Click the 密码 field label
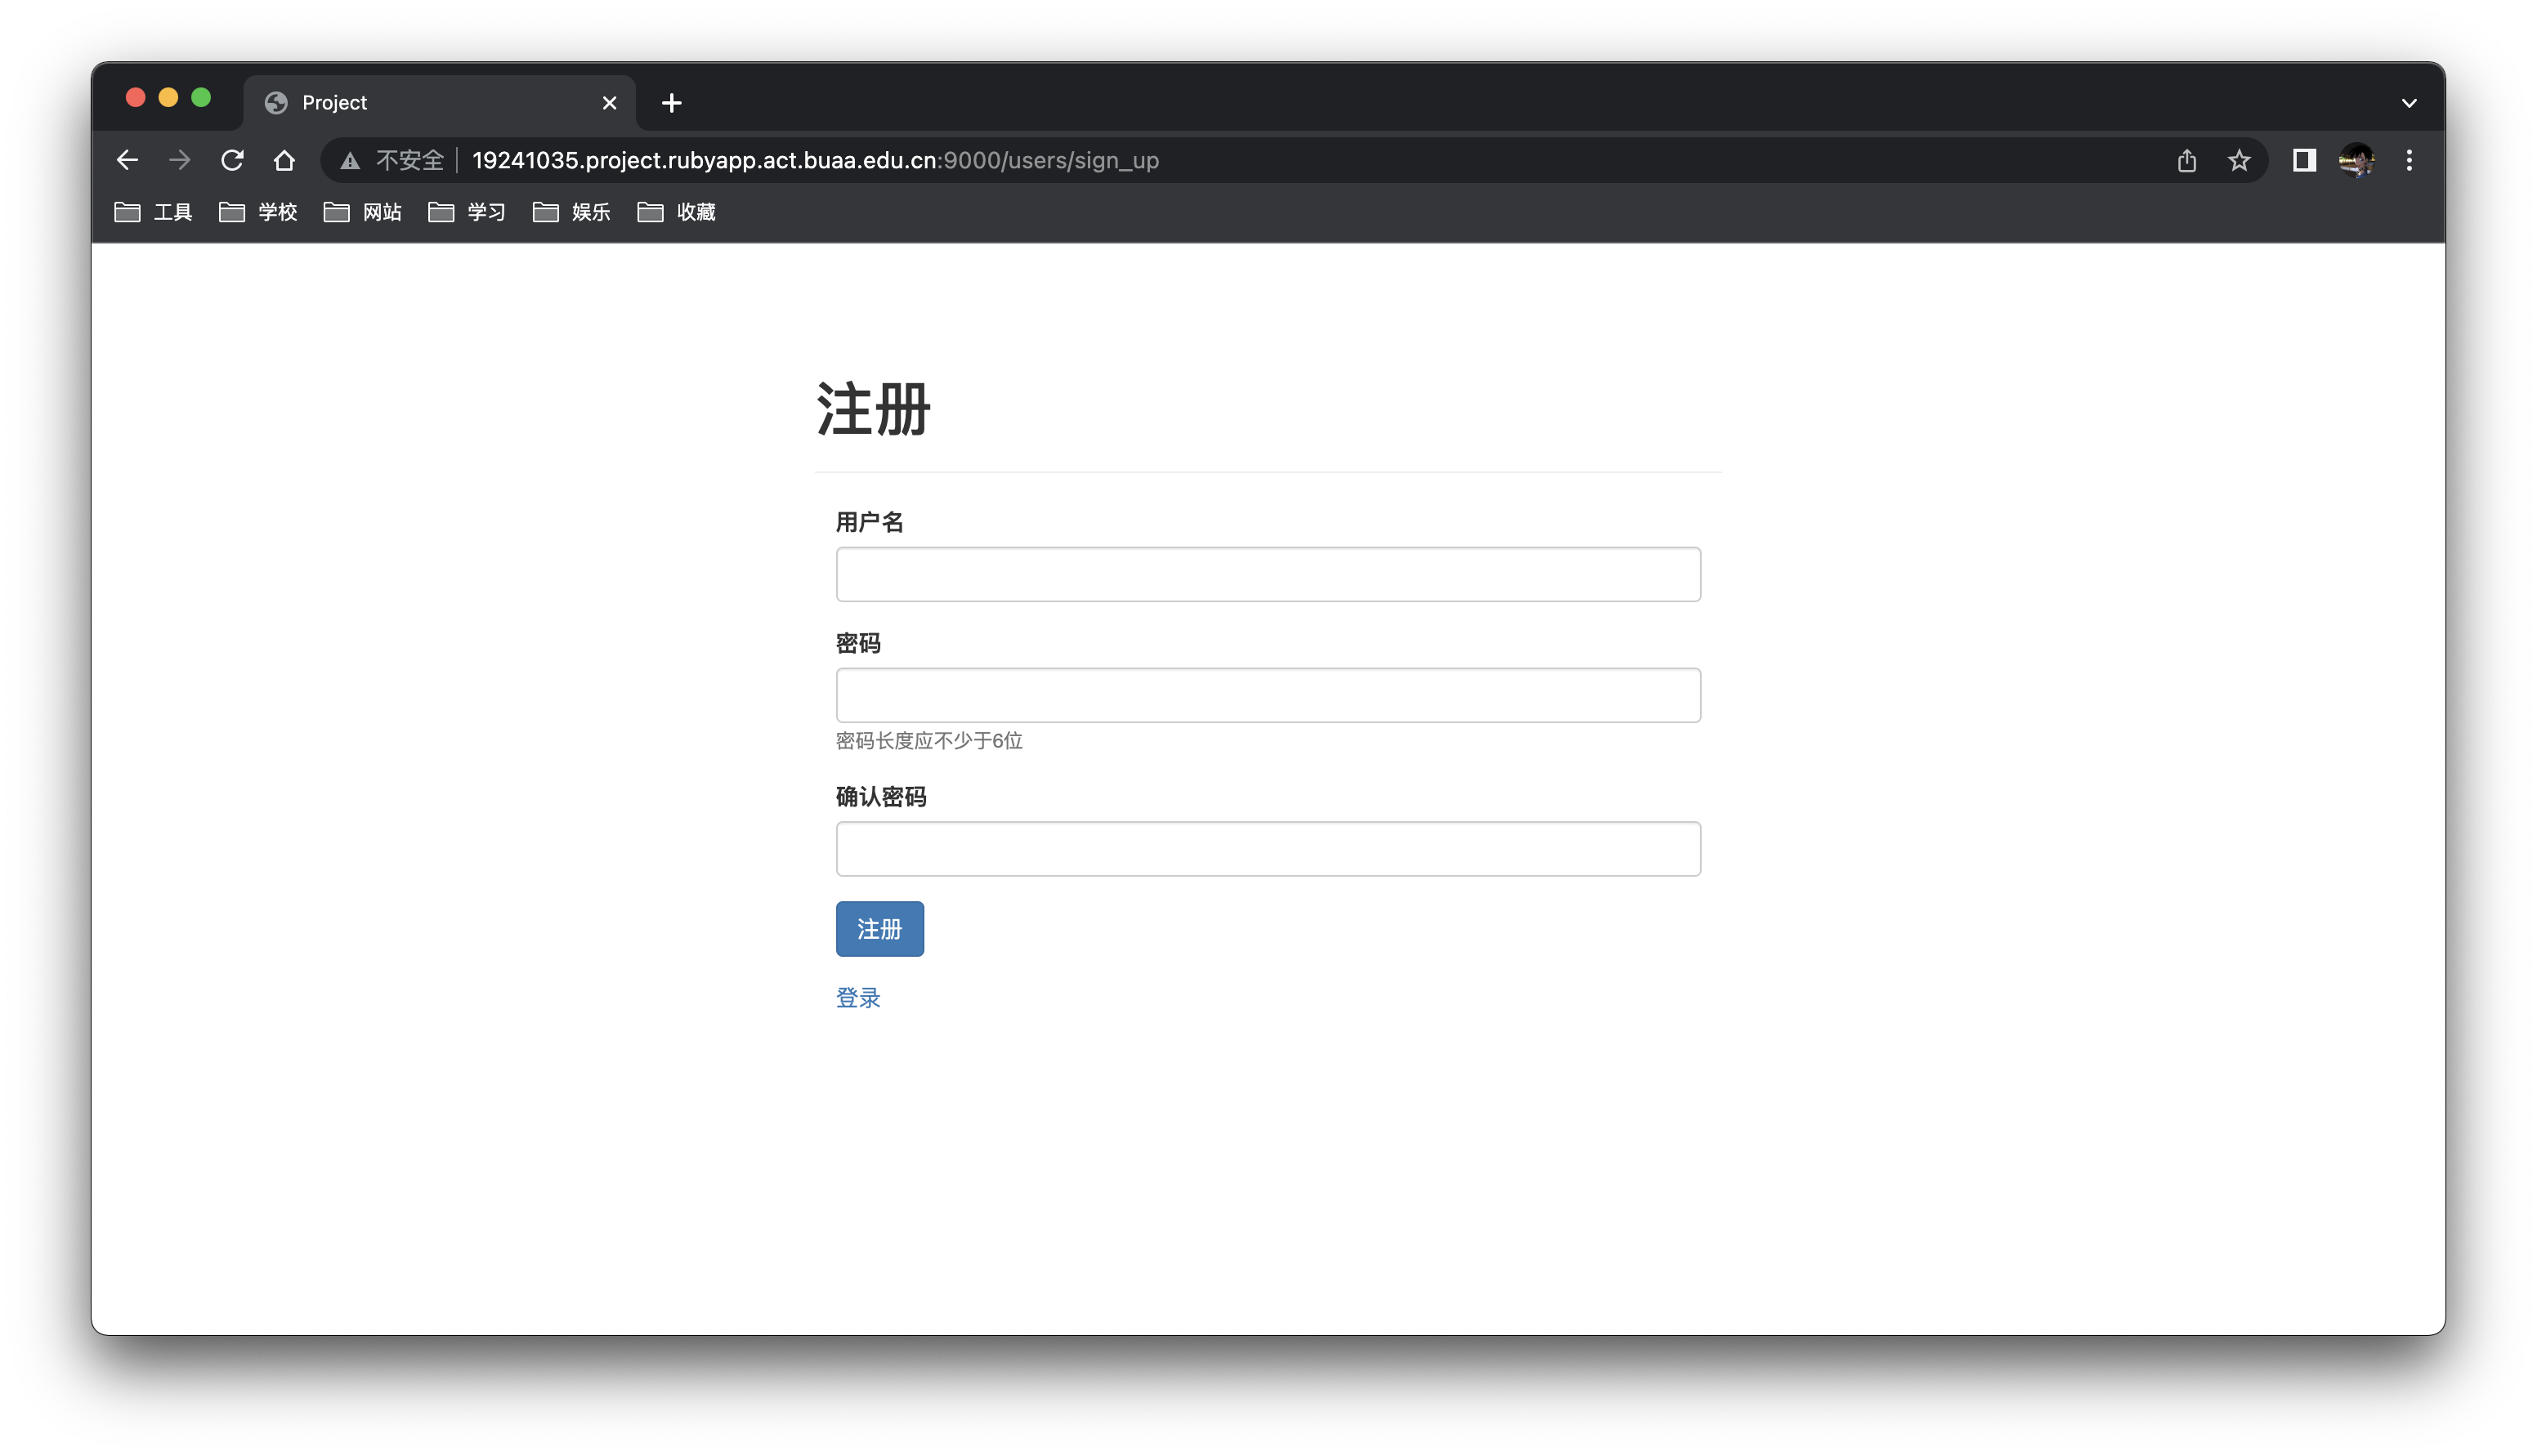The width and height of the screenshot is (2537, 1456). click(858, 643)
